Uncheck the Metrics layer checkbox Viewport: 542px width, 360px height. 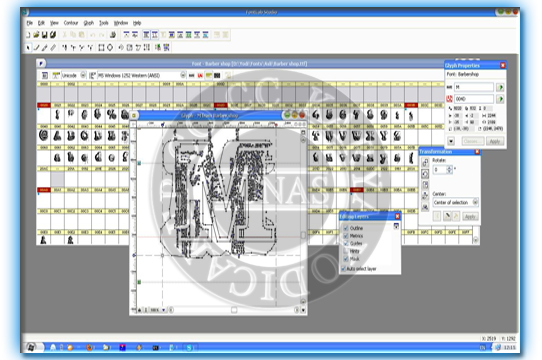[x=345, y=236]
